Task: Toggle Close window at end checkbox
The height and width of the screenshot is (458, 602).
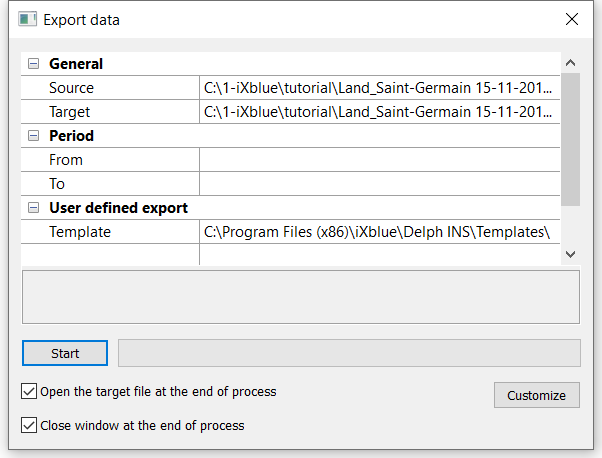Action: click(29, 425)
